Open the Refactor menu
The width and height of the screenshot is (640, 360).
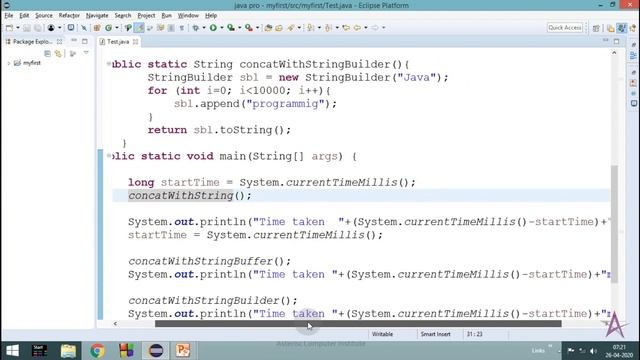coord(69,16)
